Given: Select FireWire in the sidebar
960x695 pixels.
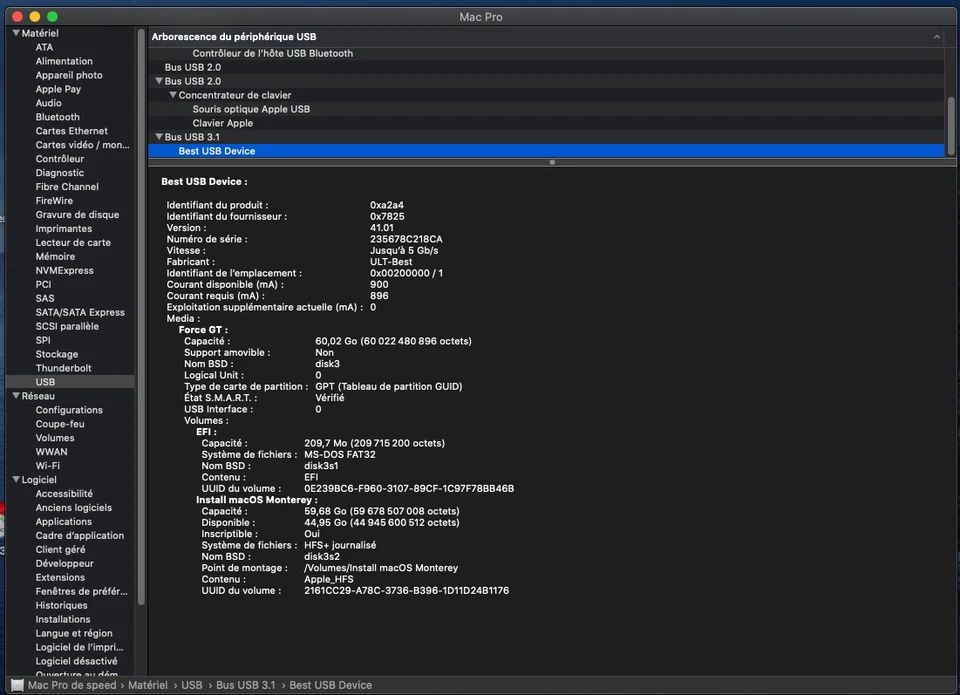Looking at the screenshot, I should click(54, 201).
